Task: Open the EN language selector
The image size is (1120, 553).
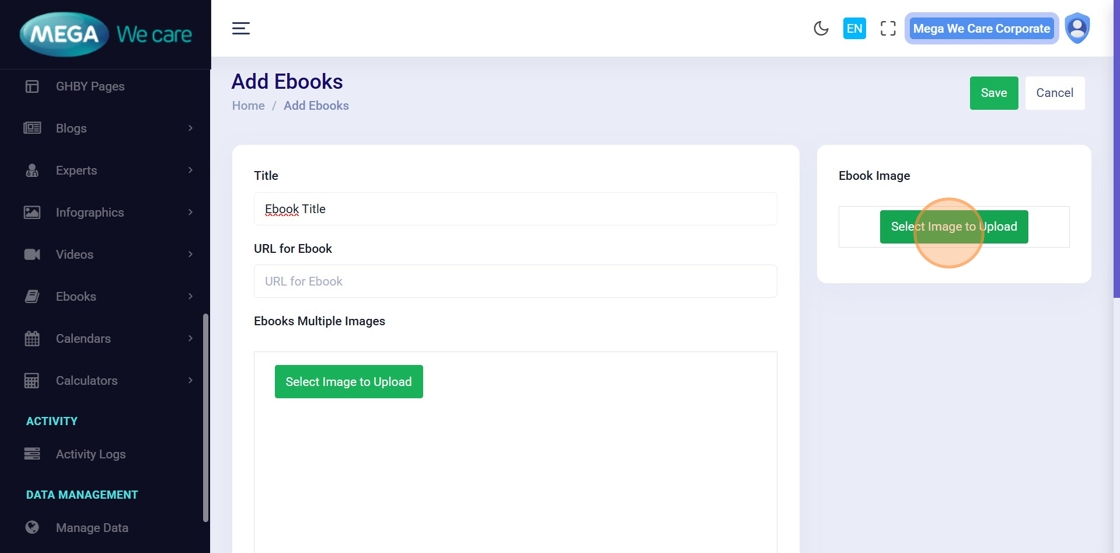Action: click(854, 28)
